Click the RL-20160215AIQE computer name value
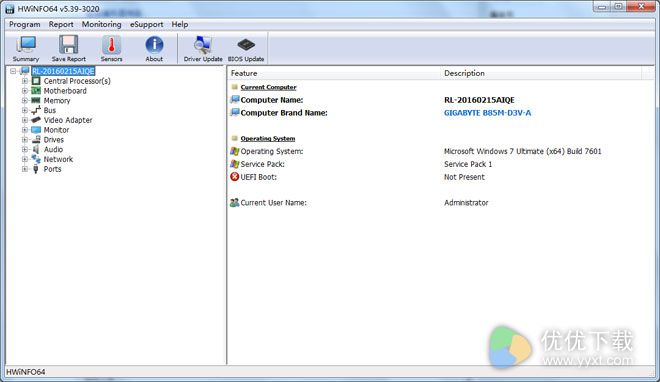Viewport: 660px width, 382px height. point(479,100)
